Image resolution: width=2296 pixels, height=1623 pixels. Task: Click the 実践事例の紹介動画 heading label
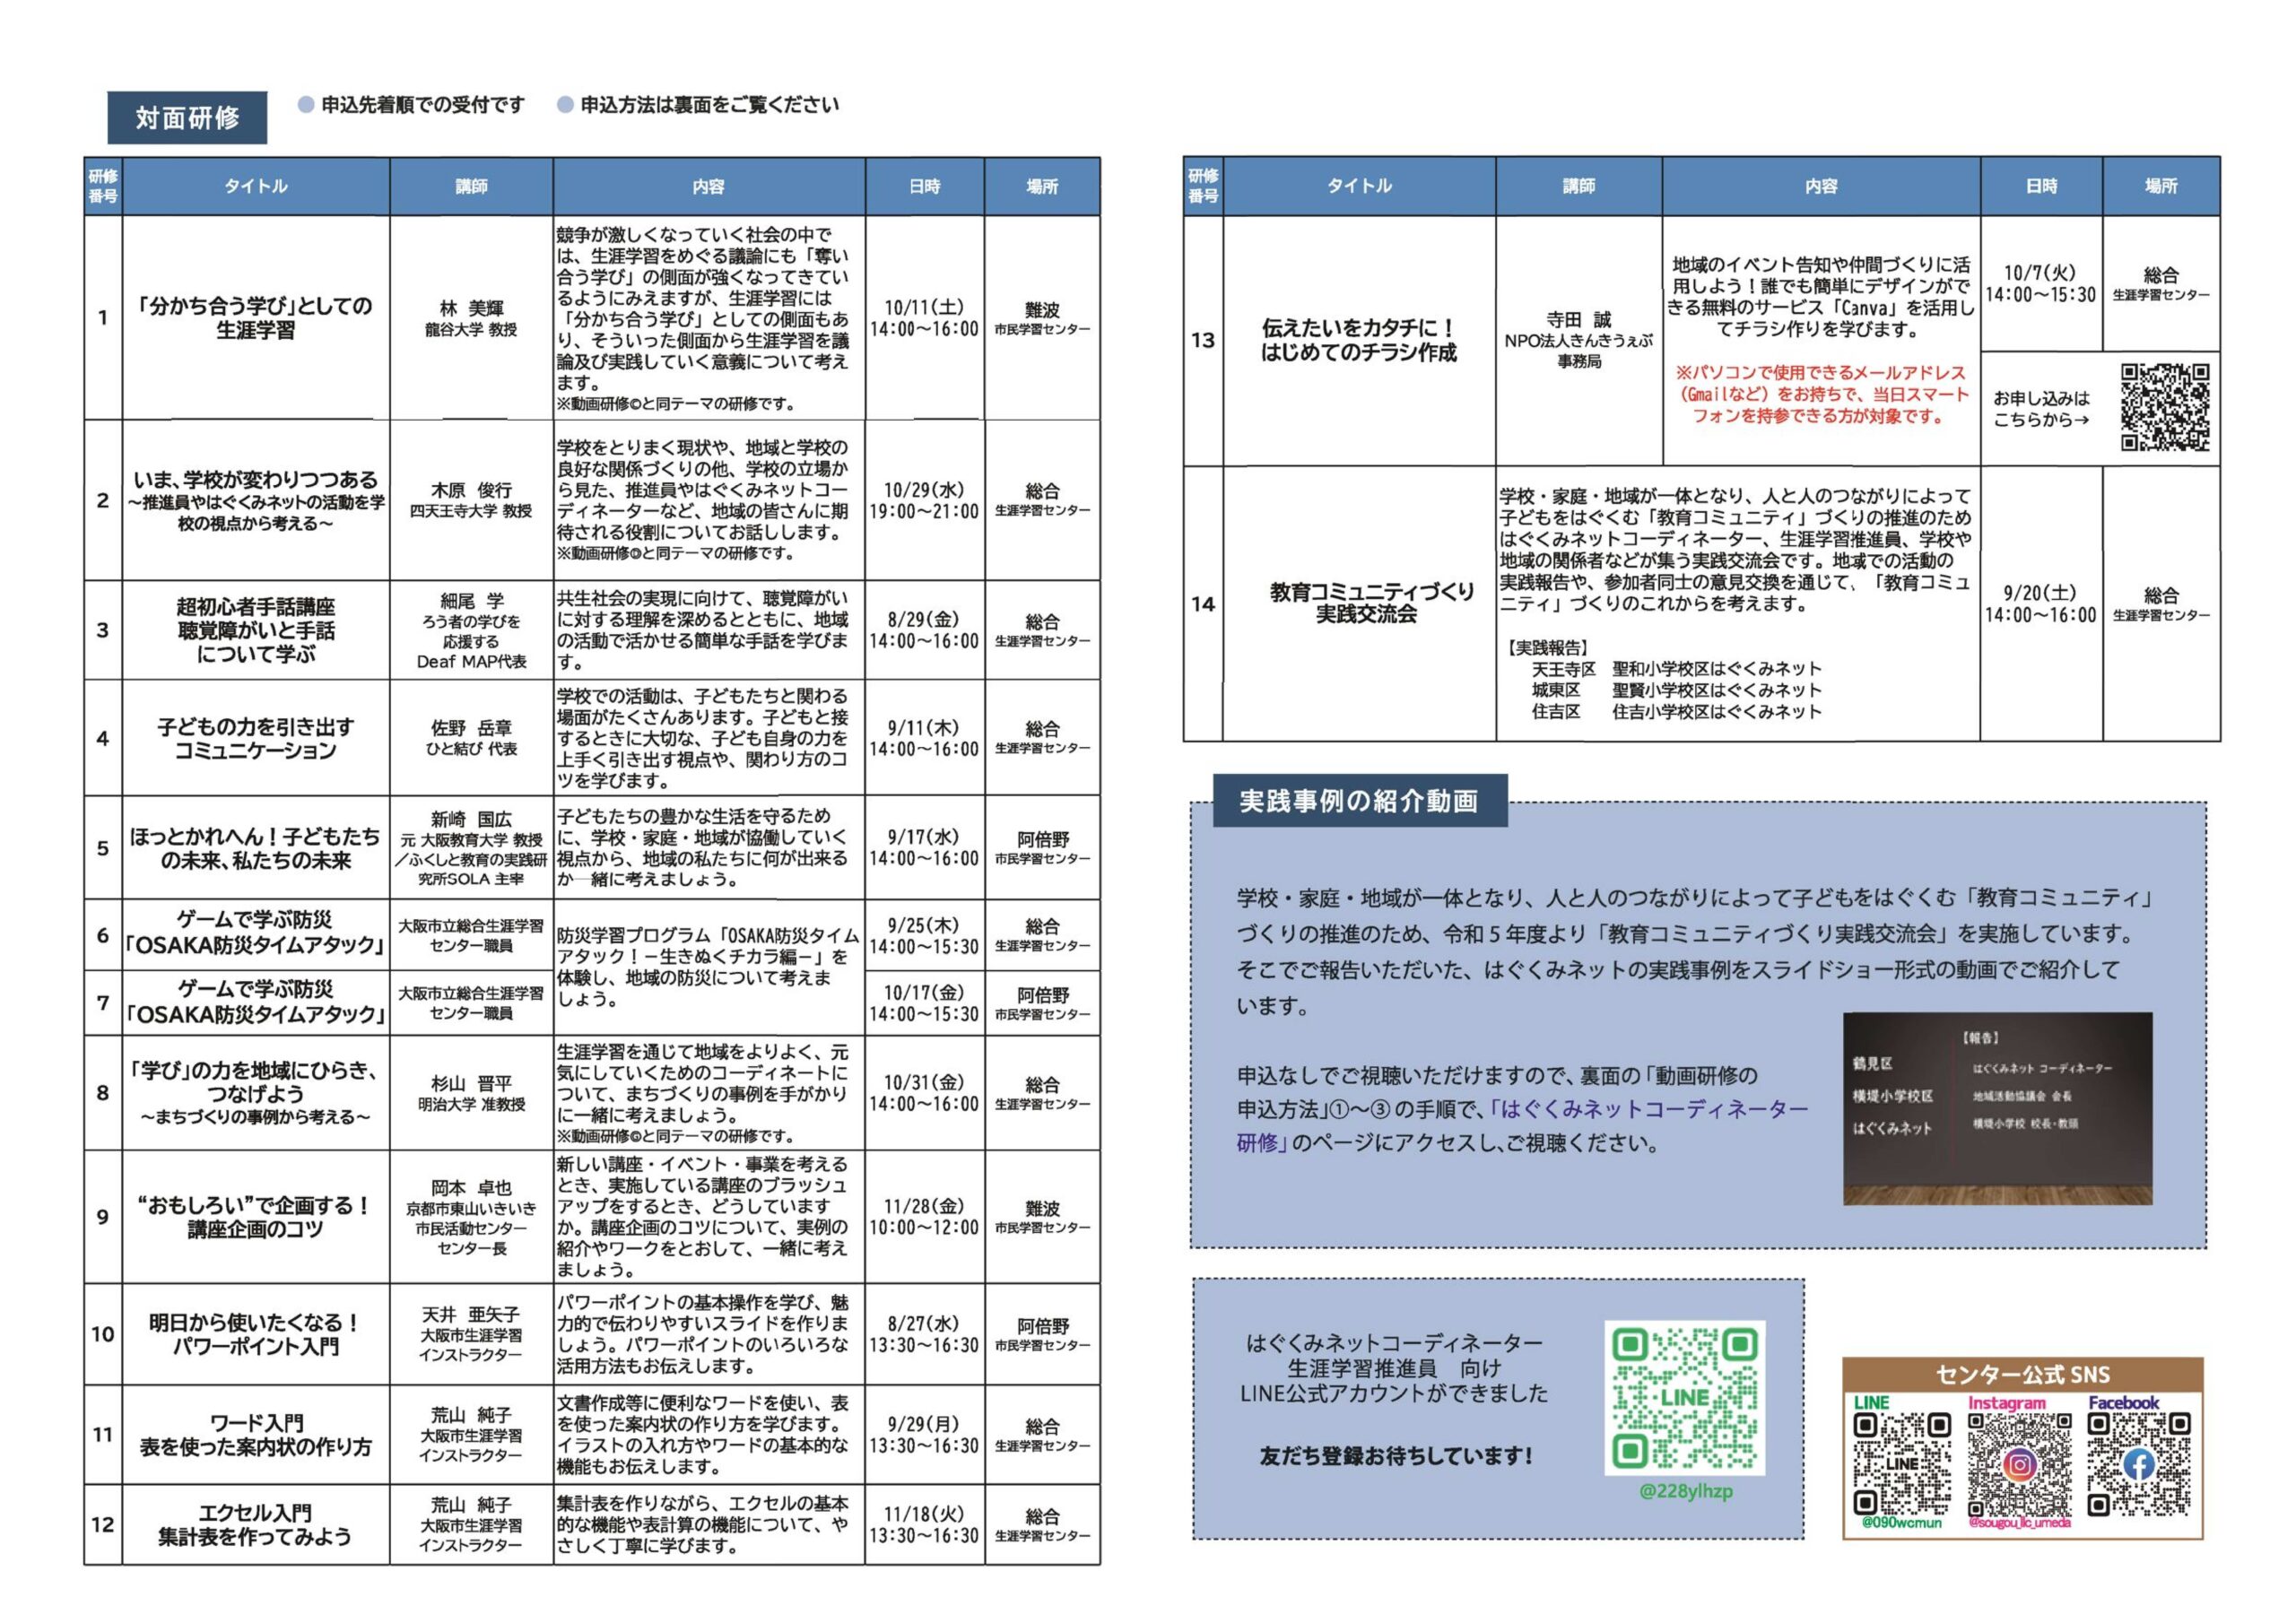point(1359,801)
